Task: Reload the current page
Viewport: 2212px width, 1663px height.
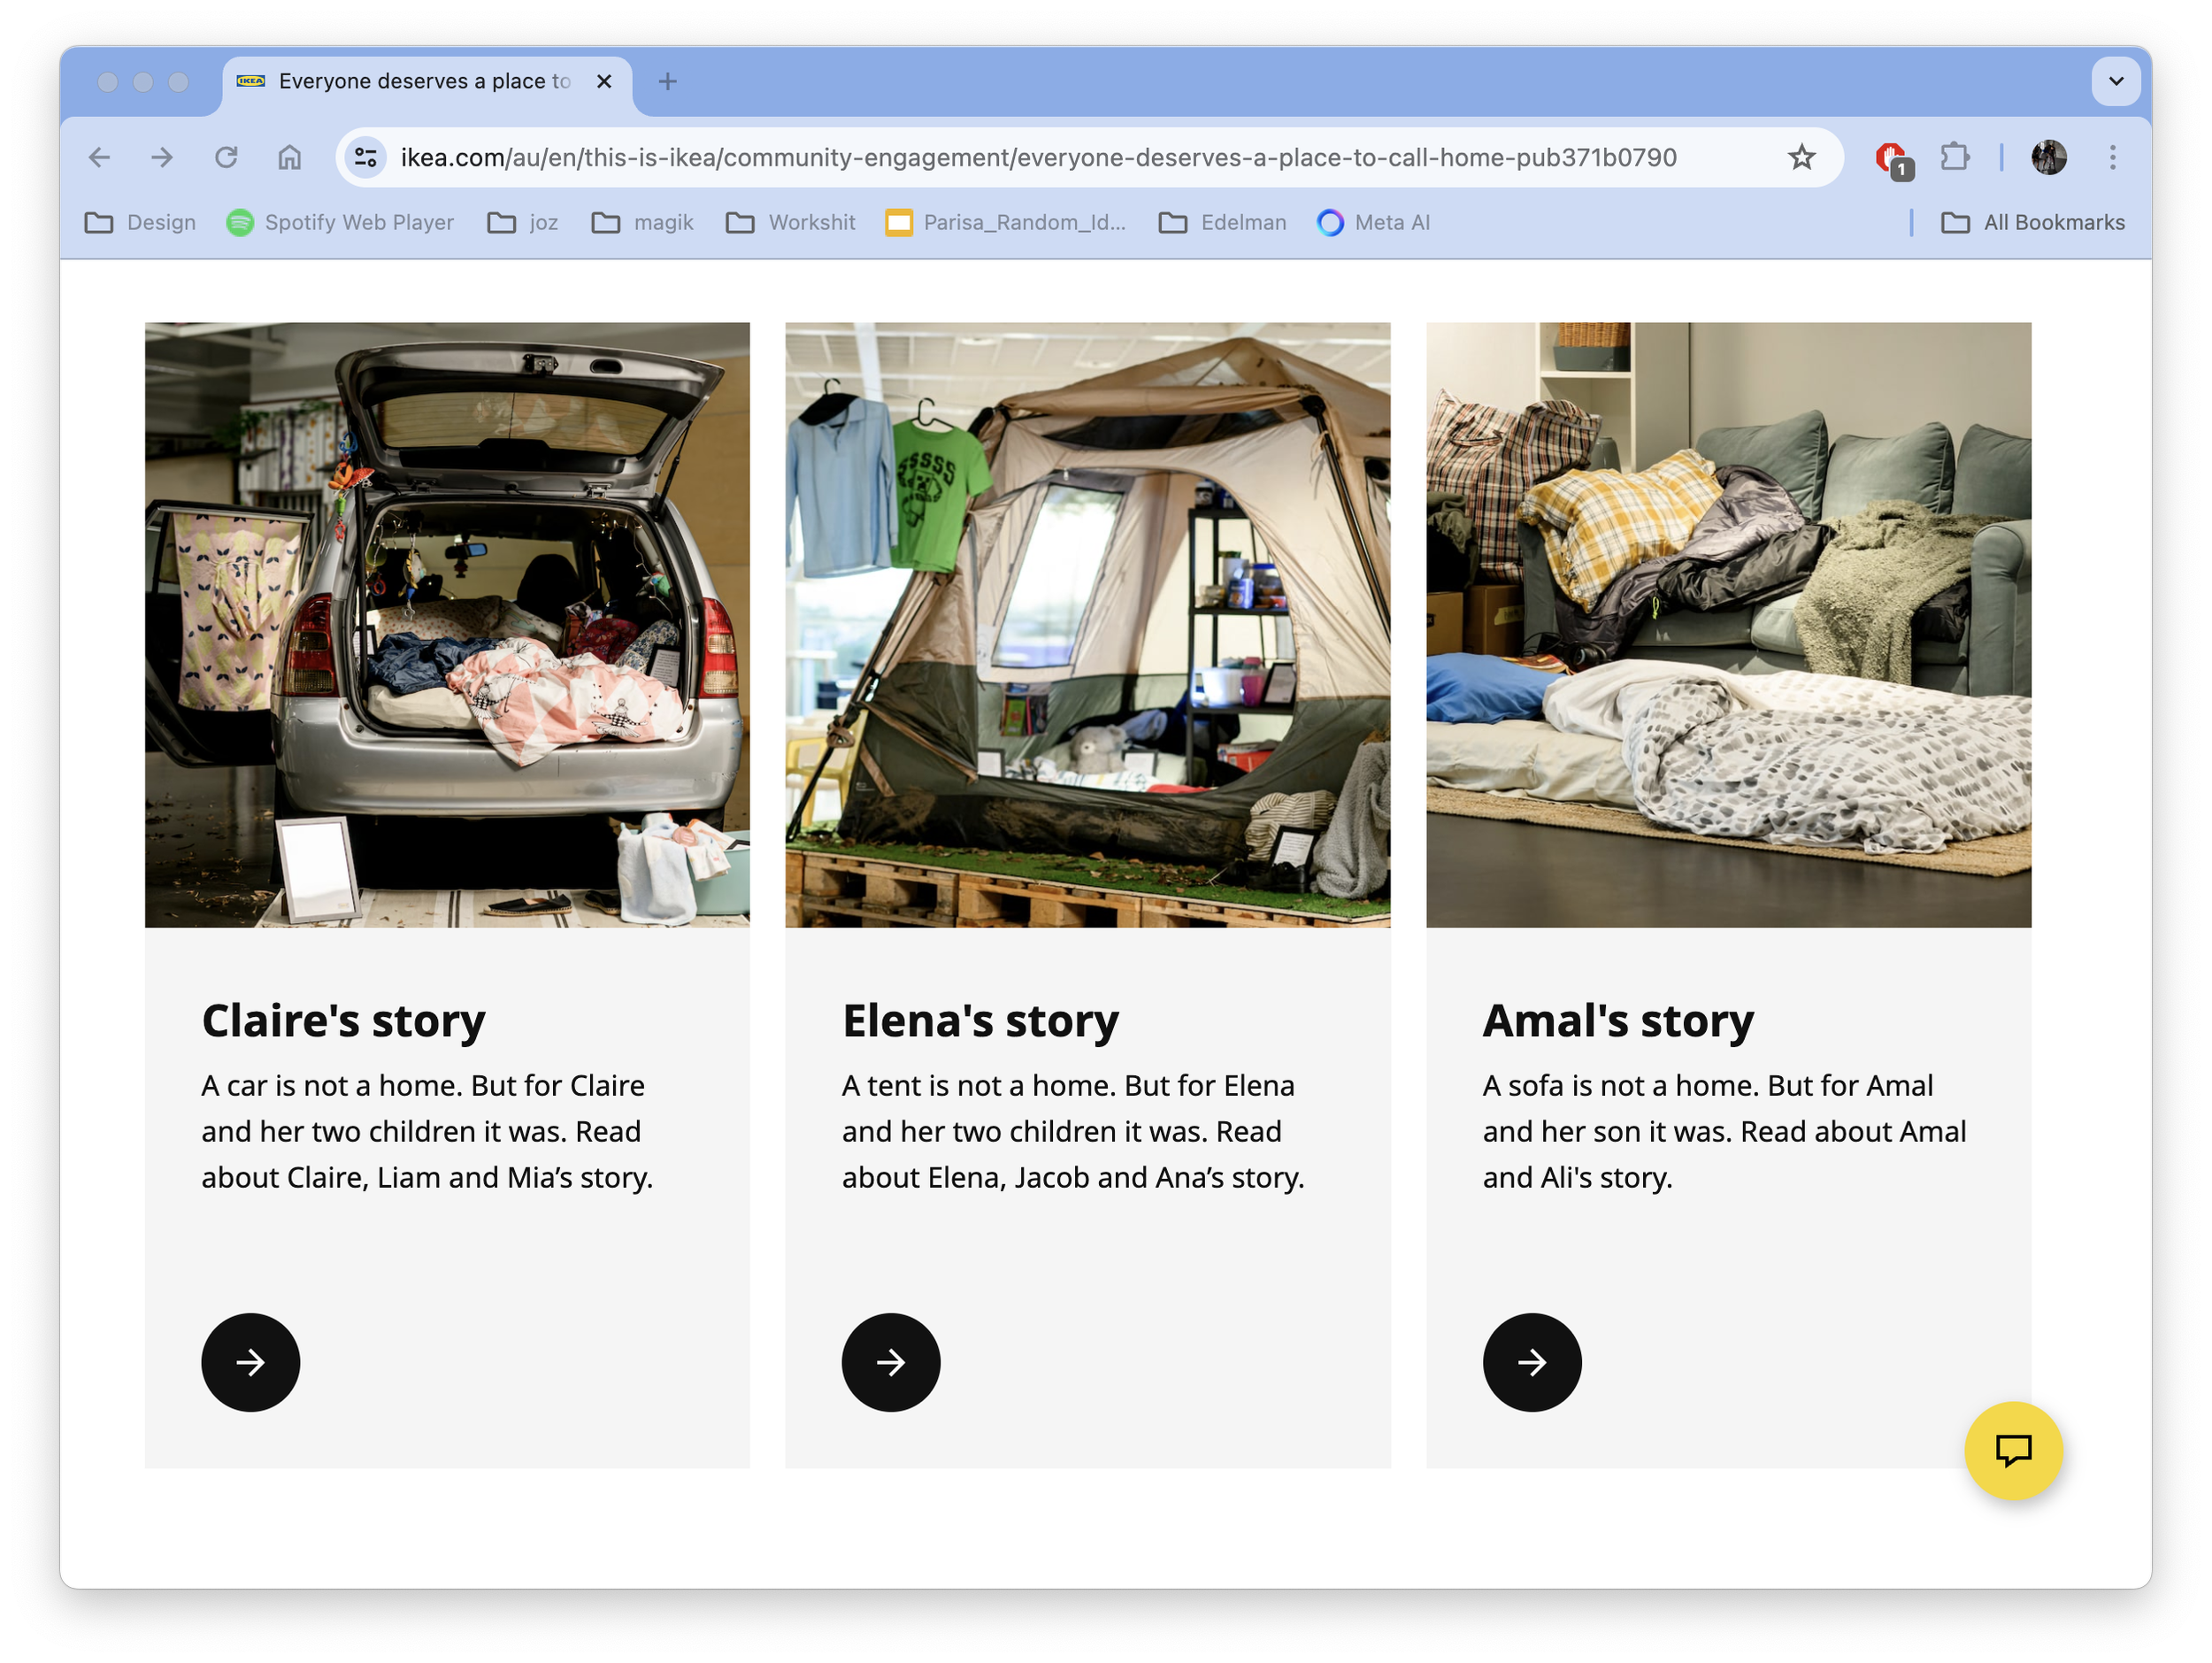Action: [x=226, y=157]
